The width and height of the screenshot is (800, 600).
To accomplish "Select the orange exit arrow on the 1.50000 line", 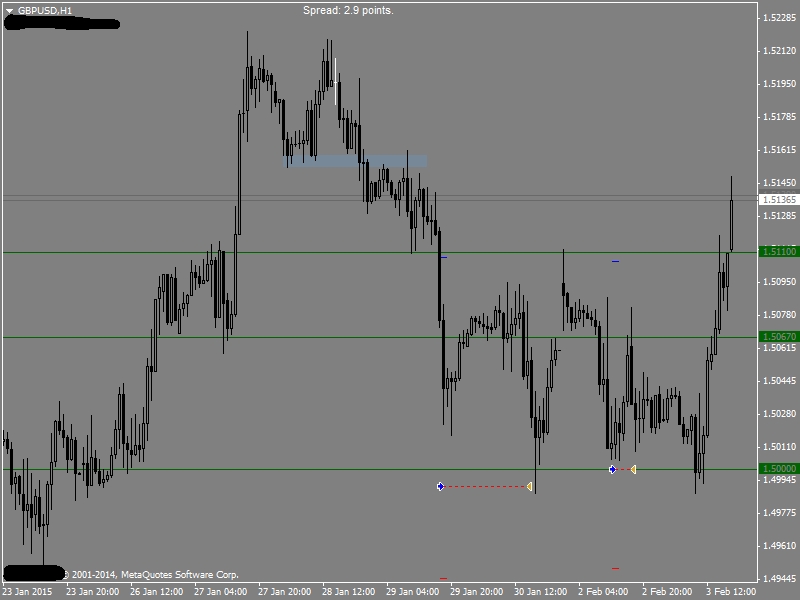I will tap(633, 469).
